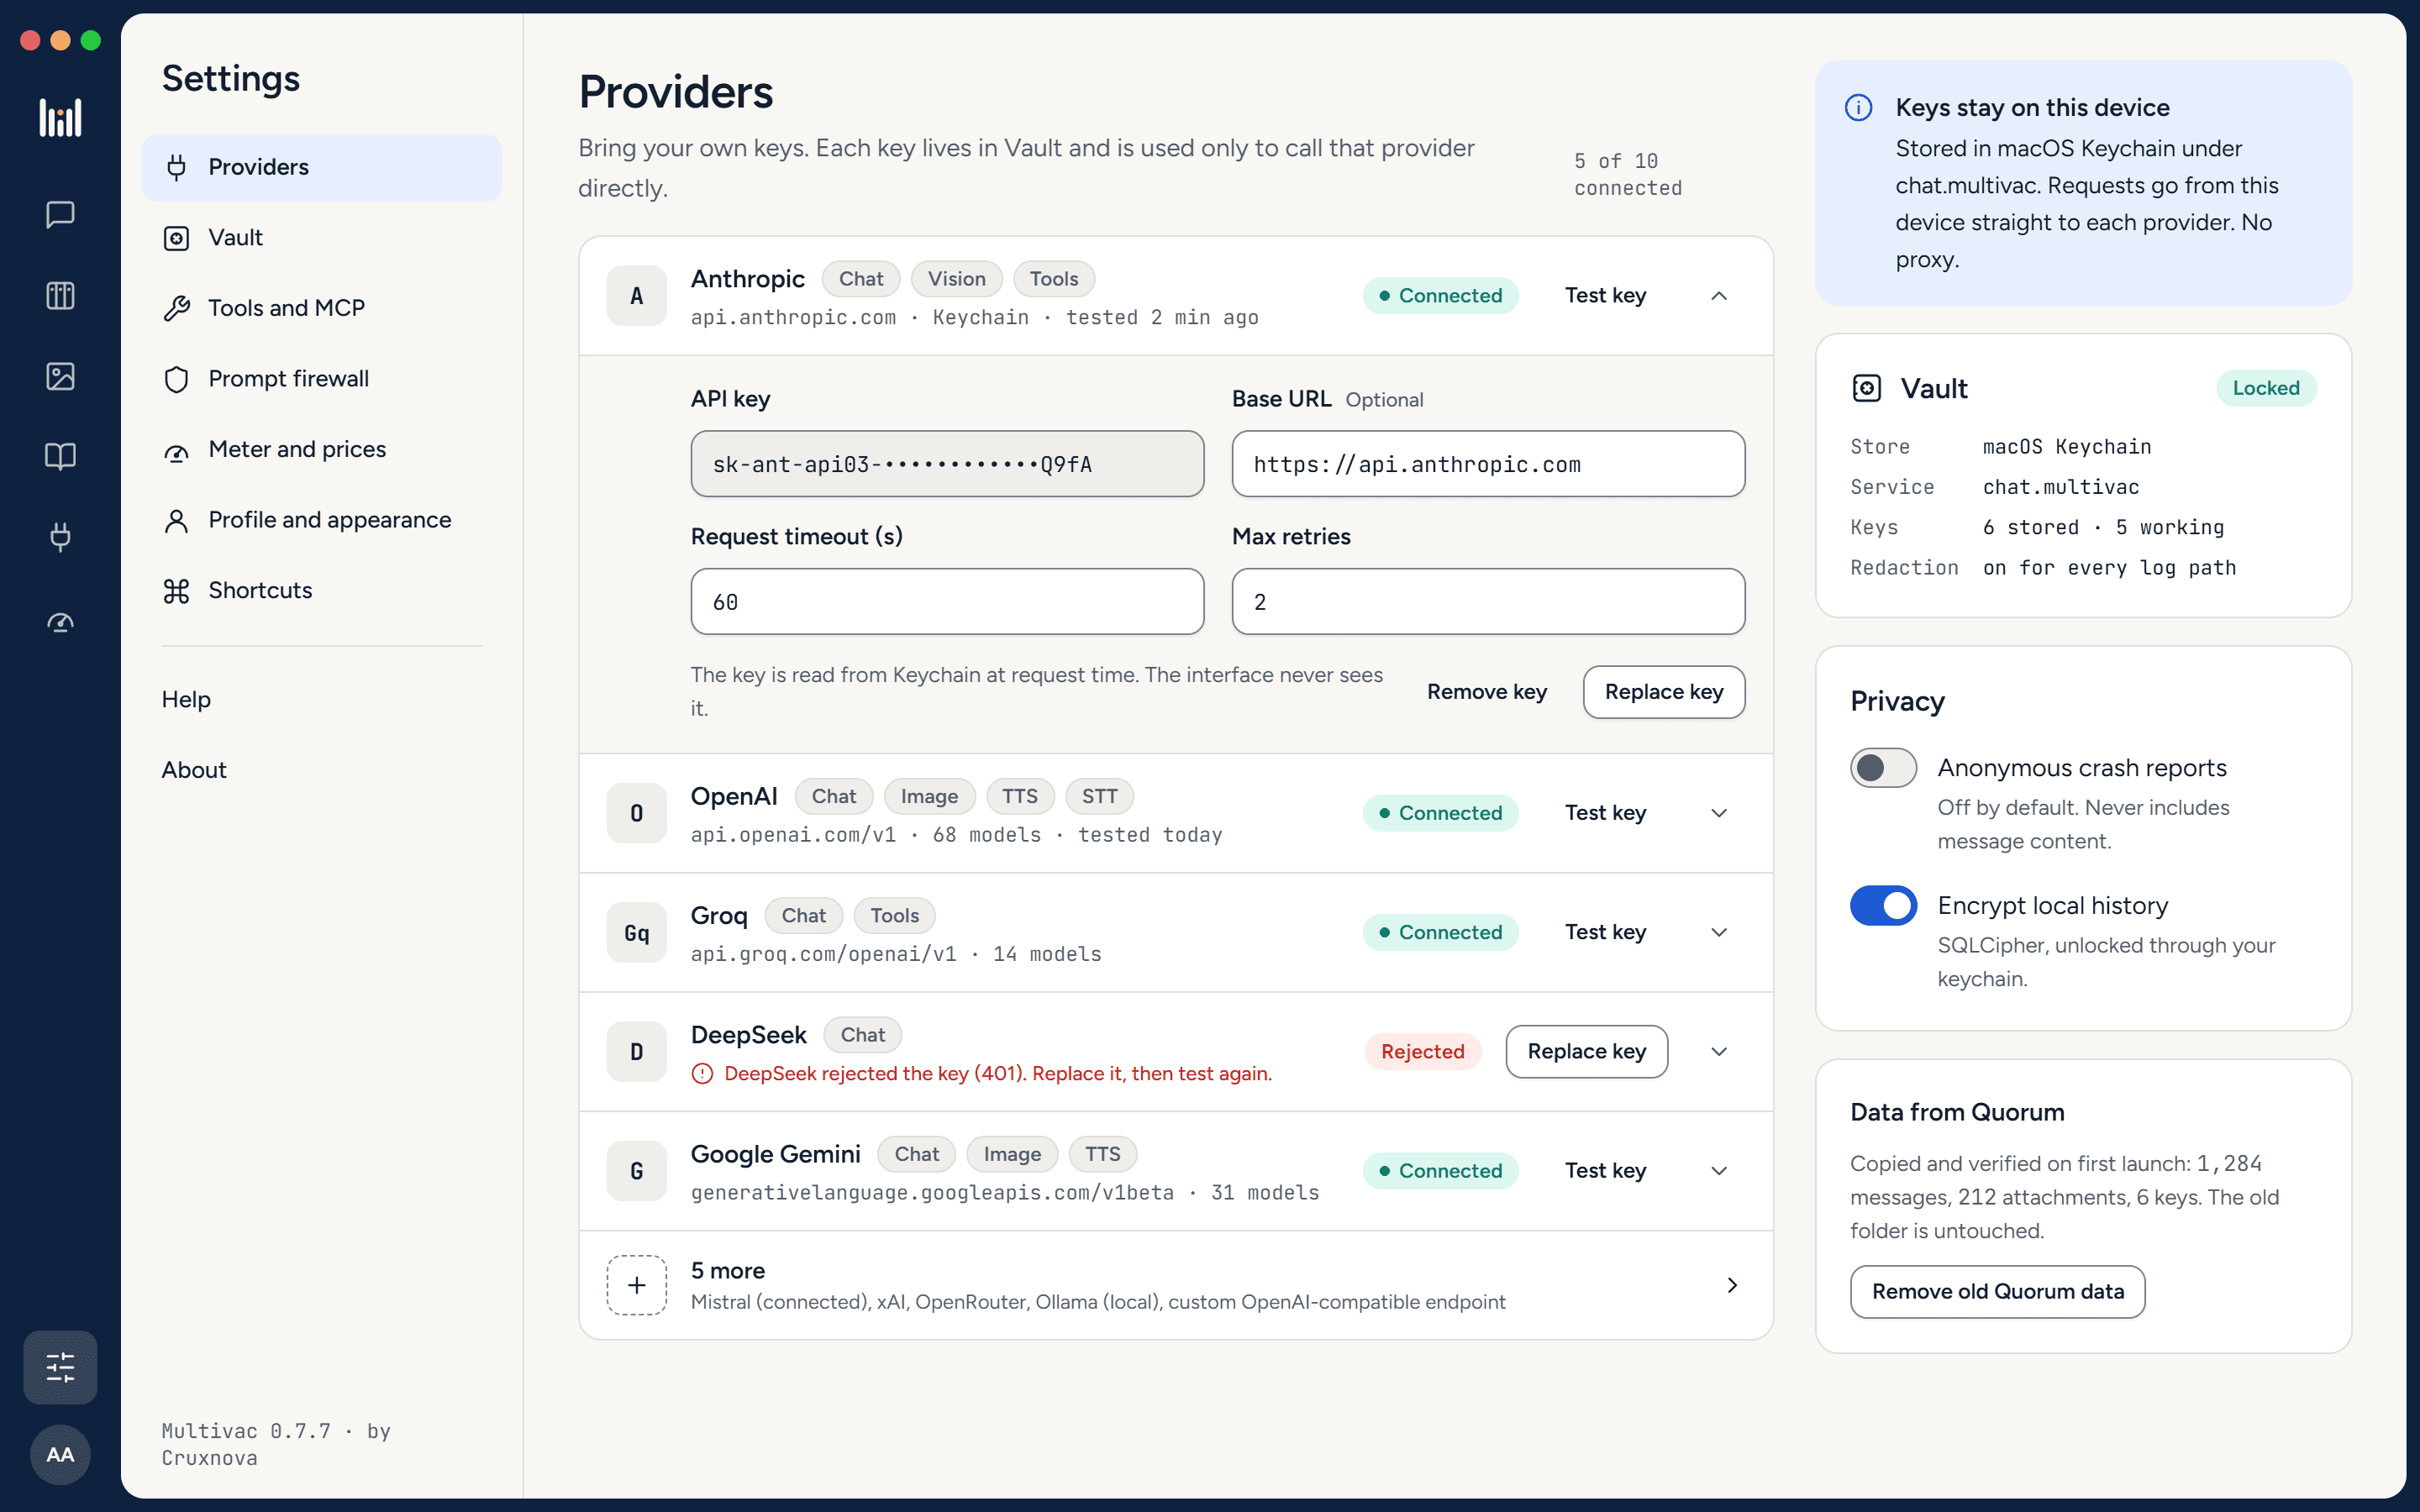Click the Anthropic letter A badge
This screenshot has width=2420, height=1512.
tap(637, 296)
